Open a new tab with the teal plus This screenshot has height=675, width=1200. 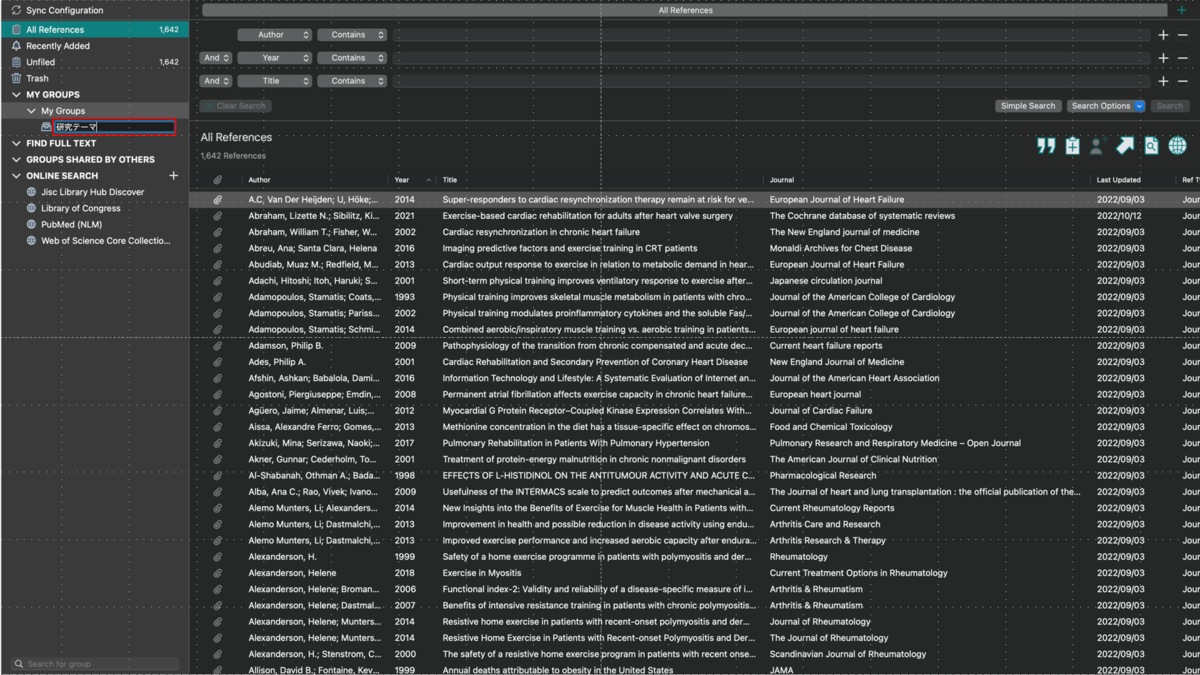[x=1182, y=10]
